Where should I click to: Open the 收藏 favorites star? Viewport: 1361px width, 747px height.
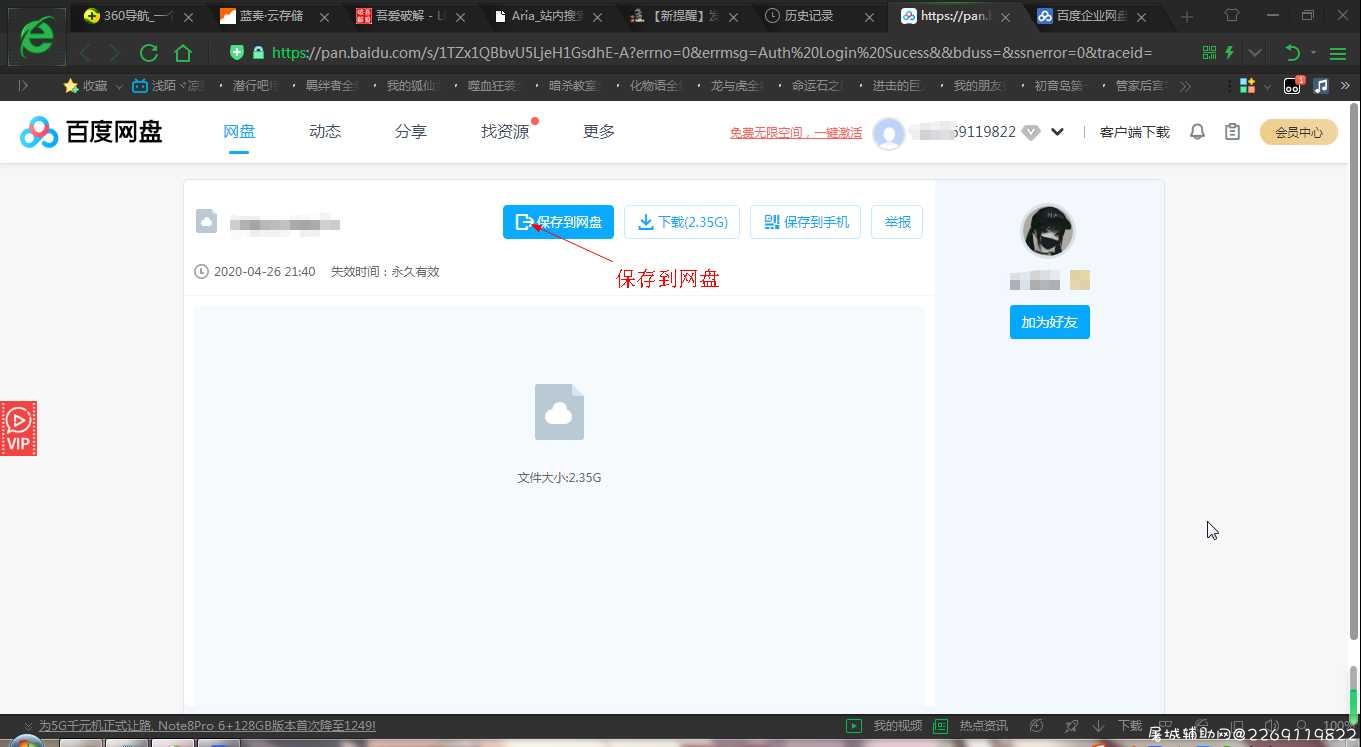[x=71, y=86]
